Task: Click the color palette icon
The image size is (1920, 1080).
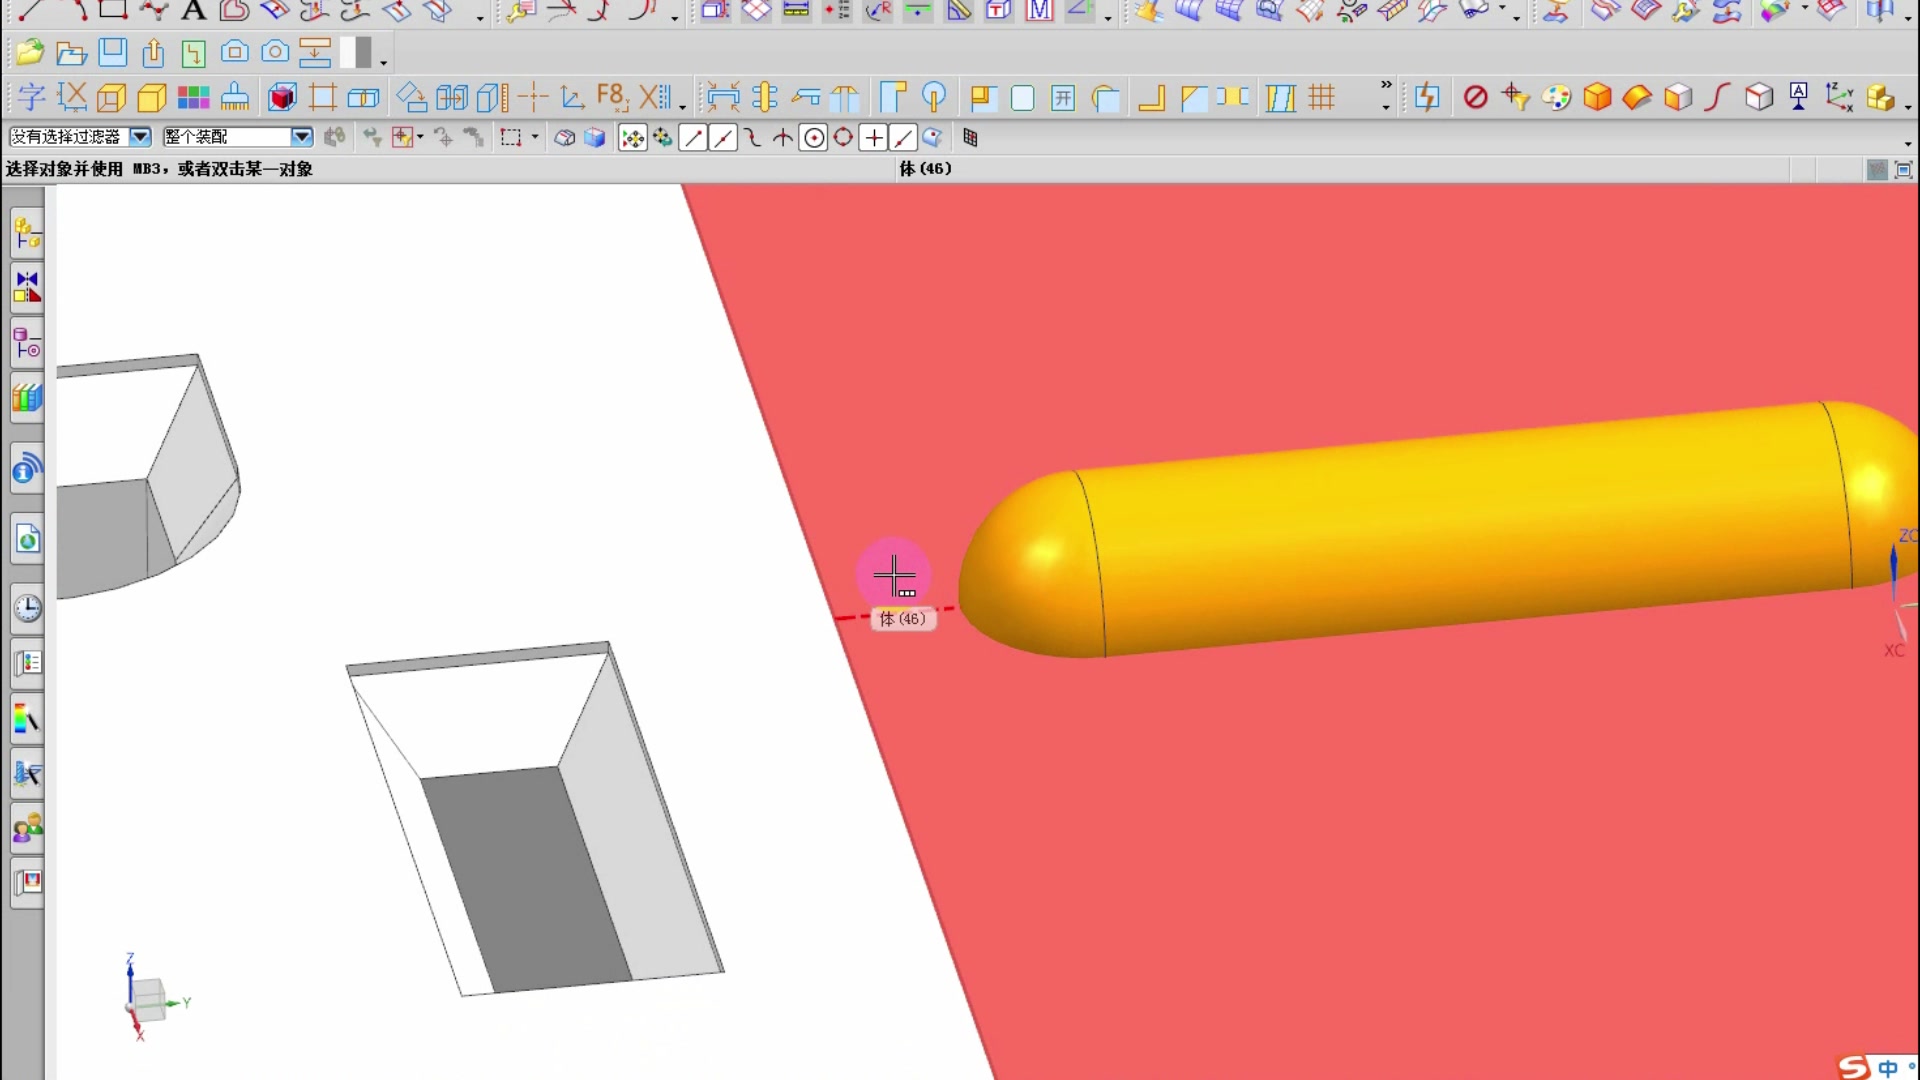Action: 1556,97
